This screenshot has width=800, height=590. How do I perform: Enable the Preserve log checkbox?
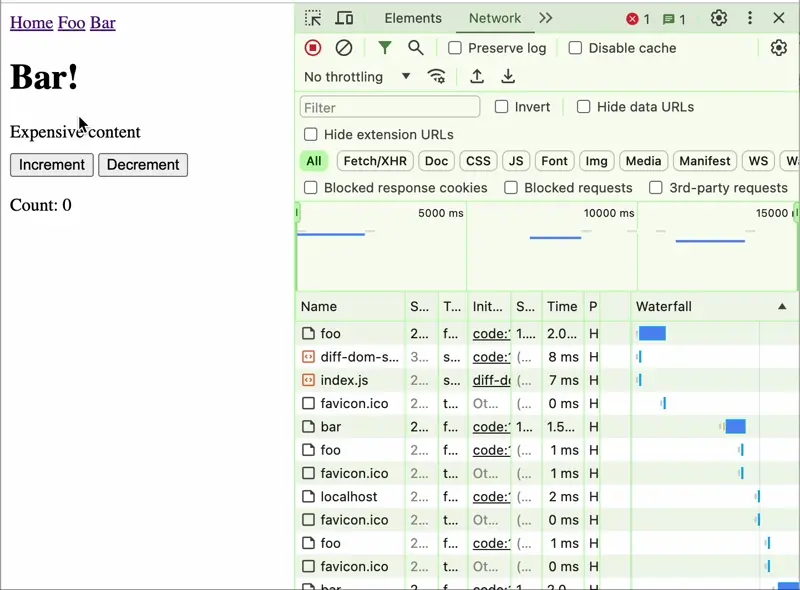coord(455,48)
